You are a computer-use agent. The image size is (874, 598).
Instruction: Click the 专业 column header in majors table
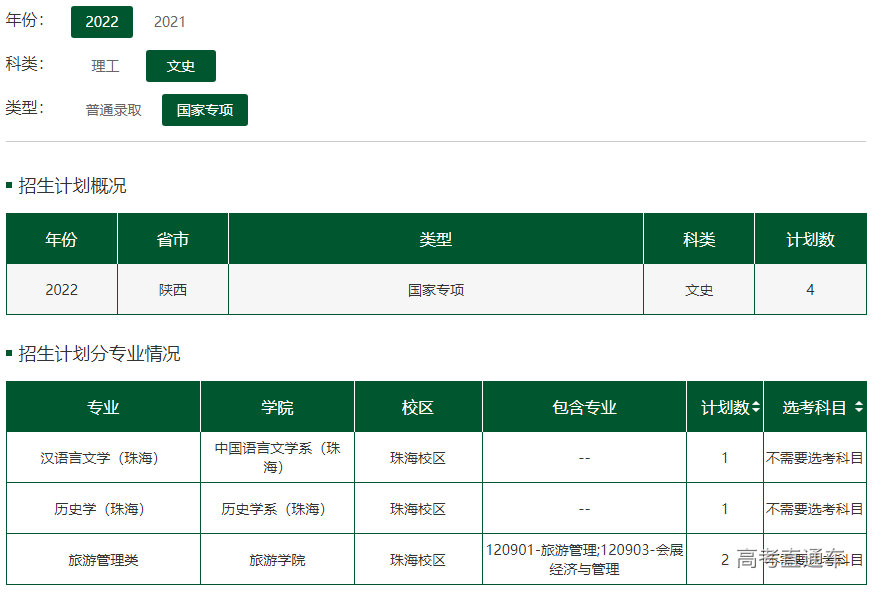pos(103,407)
